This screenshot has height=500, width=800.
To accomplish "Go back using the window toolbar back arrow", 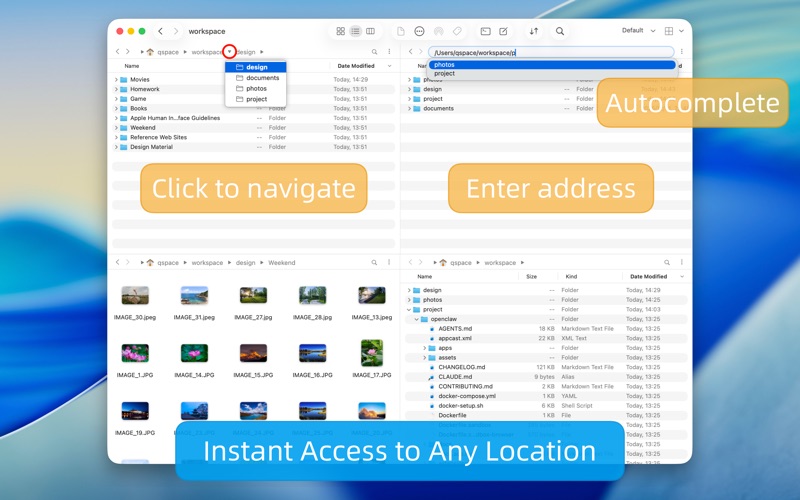I will 160,31.
